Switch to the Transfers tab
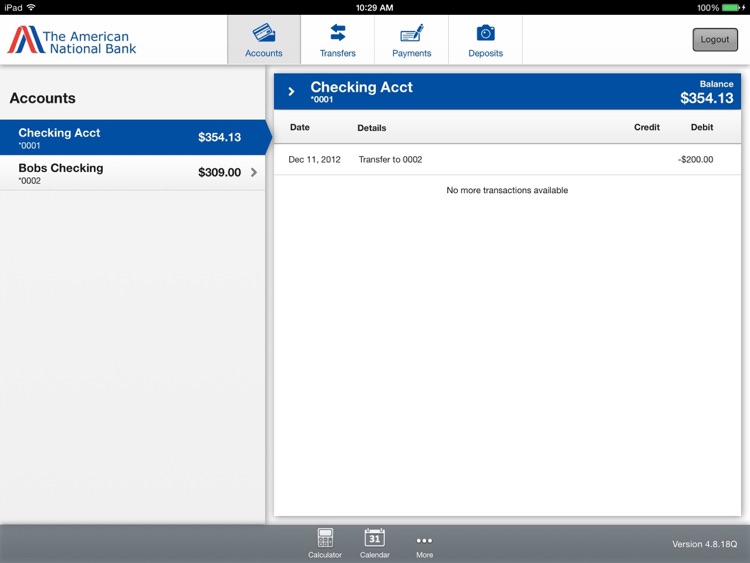Screen dimensions: 750x563 [x=338, y=40]
